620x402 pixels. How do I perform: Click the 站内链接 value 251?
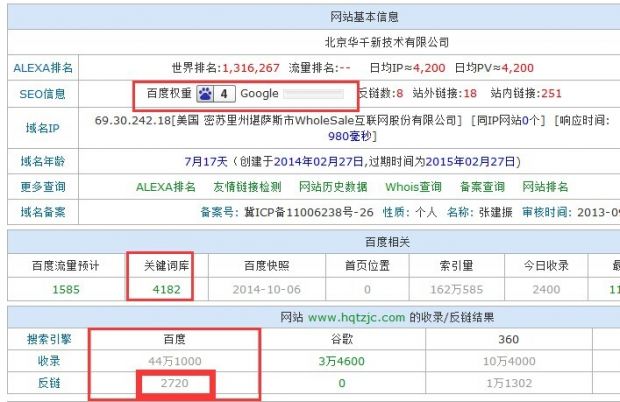[551, 93]
